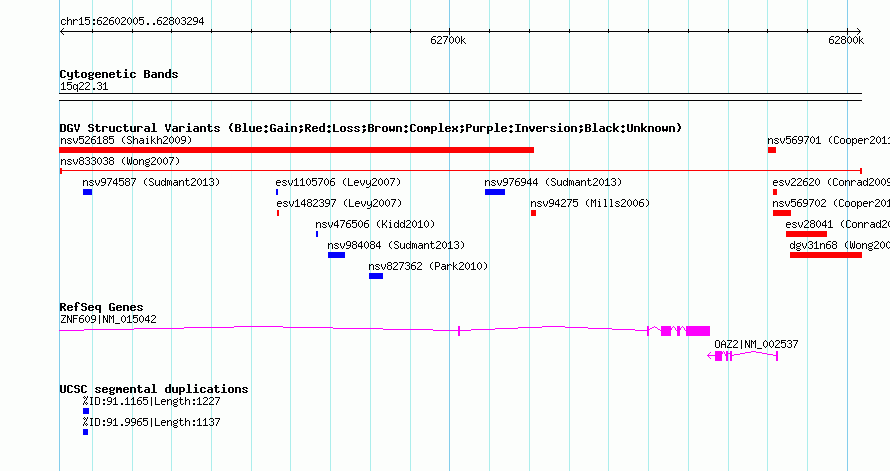
Task: Click the nsv526185 (Shaikh2009) red loss bar
Action: coord(296,150)
